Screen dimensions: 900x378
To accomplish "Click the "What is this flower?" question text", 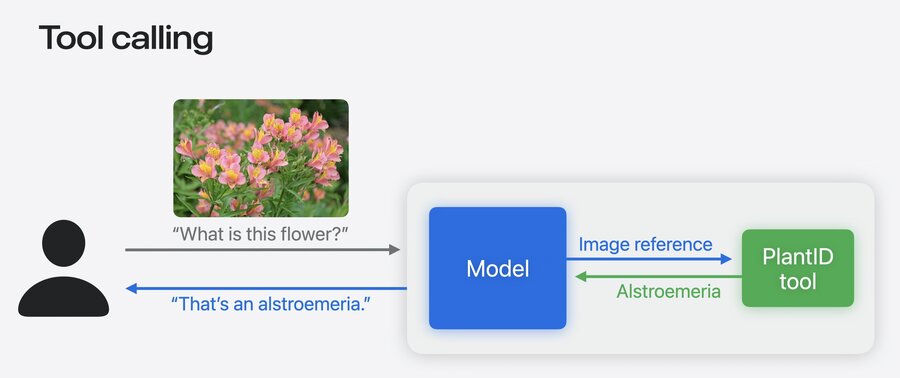I will pyautogui.click(x=261, y=234).
